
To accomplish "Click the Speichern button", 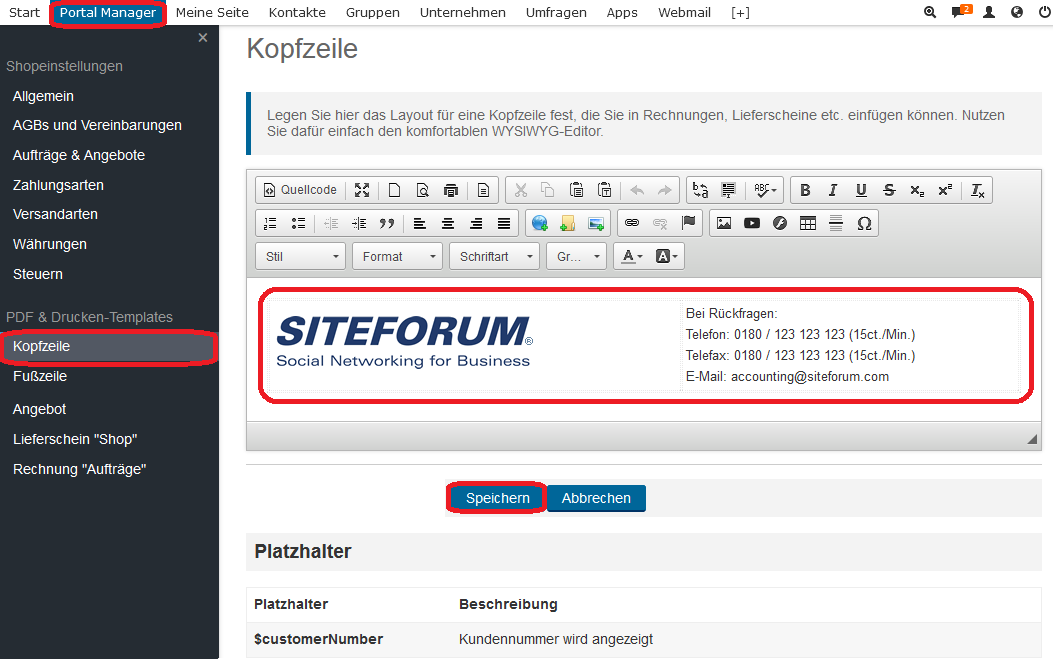I will 498,498.
